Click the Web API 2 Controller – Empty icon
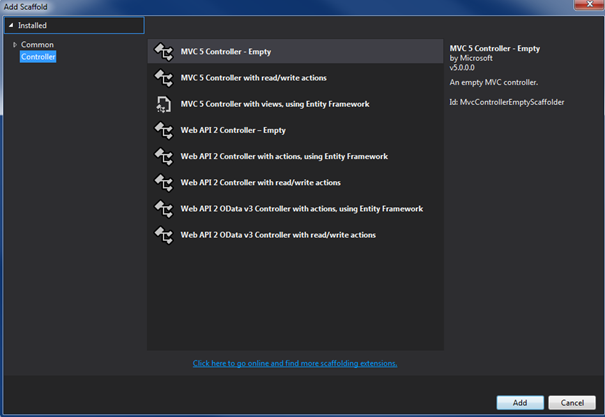 pyautogui.click(x=163, y=130)
